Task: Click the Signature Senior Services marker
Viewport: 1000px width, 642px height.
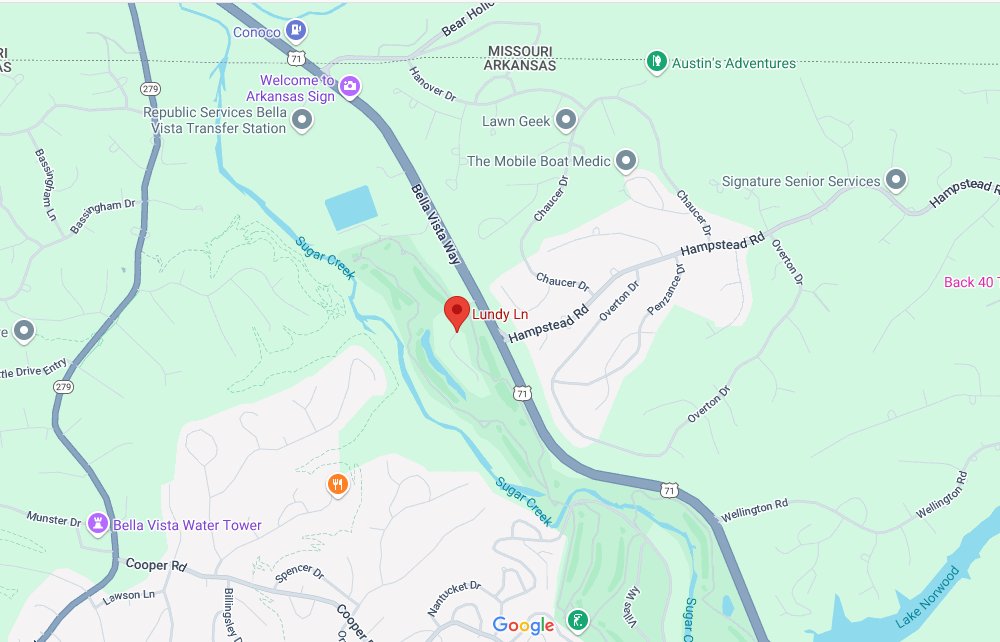Action: tap(896, 180)
